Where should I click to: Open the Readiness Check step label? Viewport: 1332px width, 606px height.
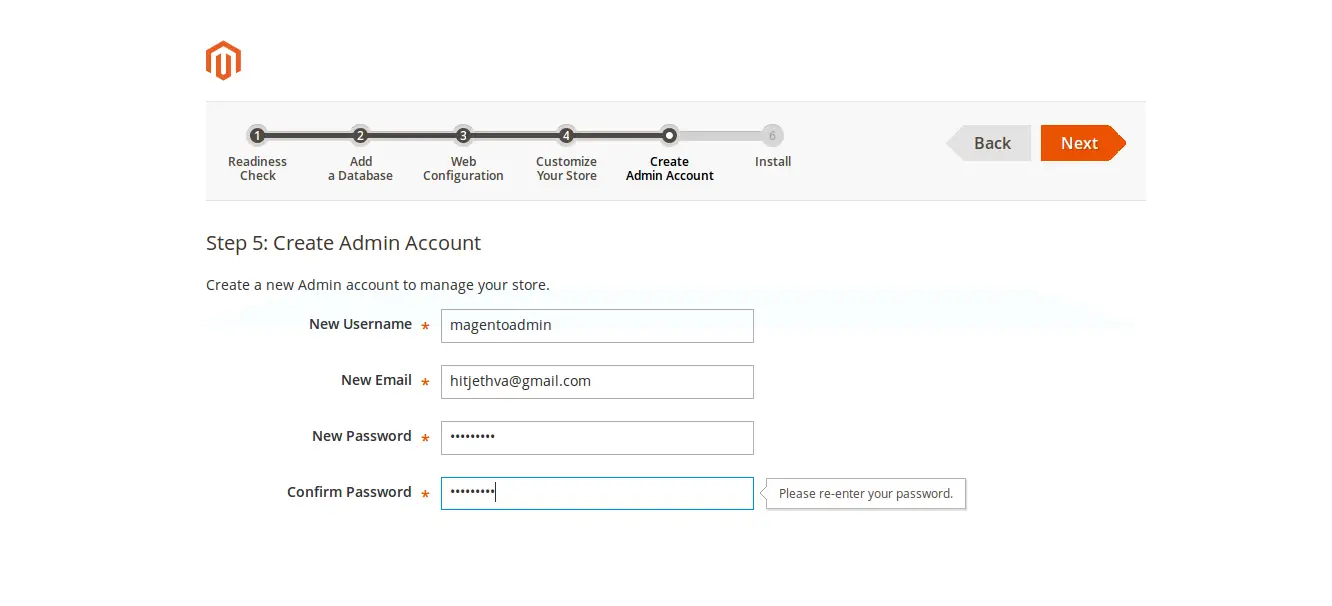pyautogui.click(x=257, y=169)
